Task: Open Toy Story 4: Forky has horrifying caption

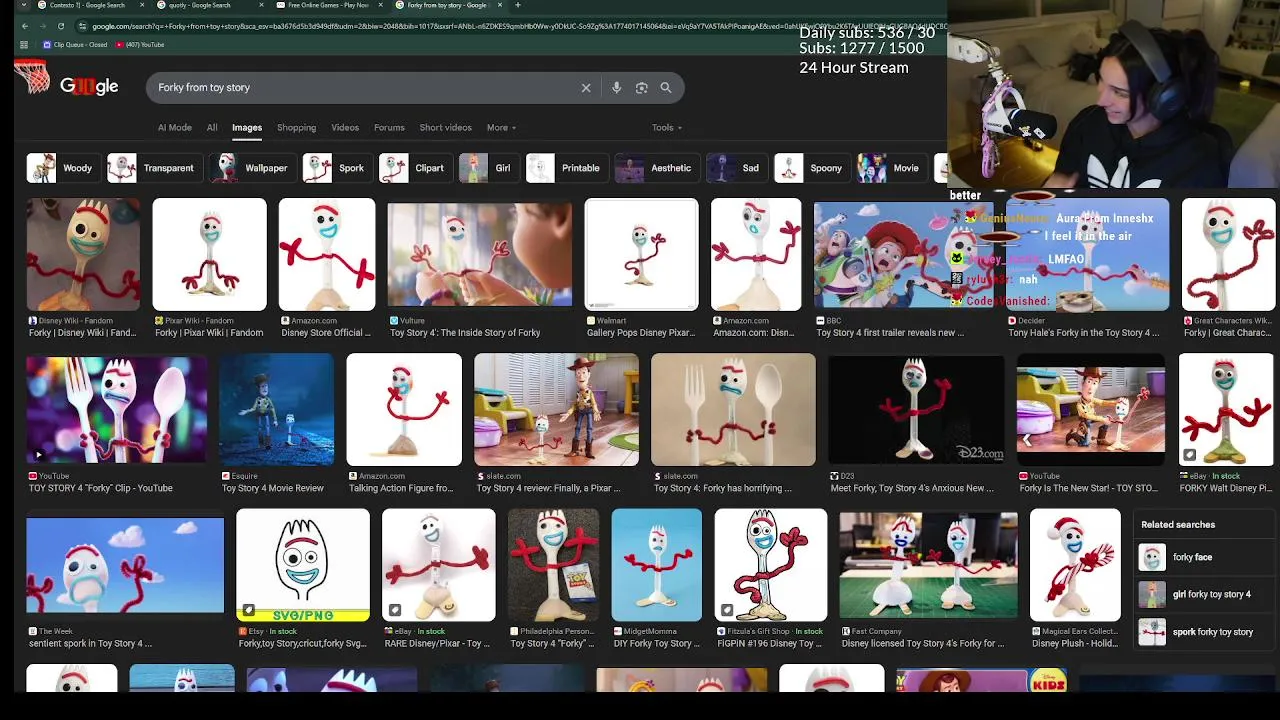Action: [723, 488]
